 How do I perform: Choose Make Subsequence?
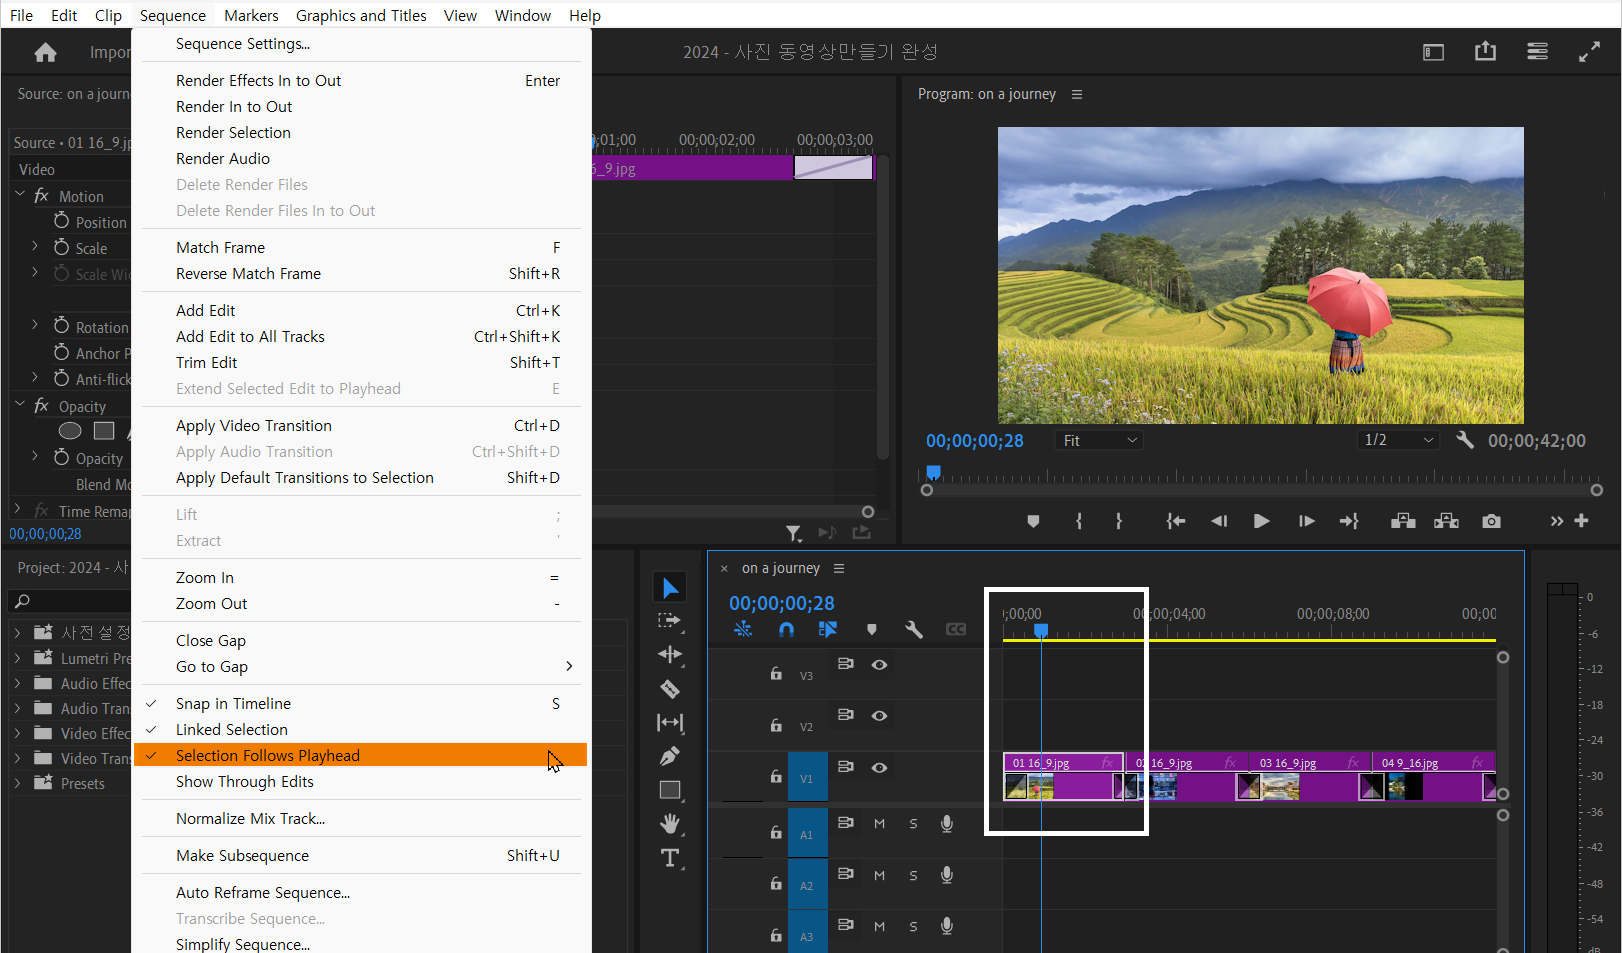point(361,856)
